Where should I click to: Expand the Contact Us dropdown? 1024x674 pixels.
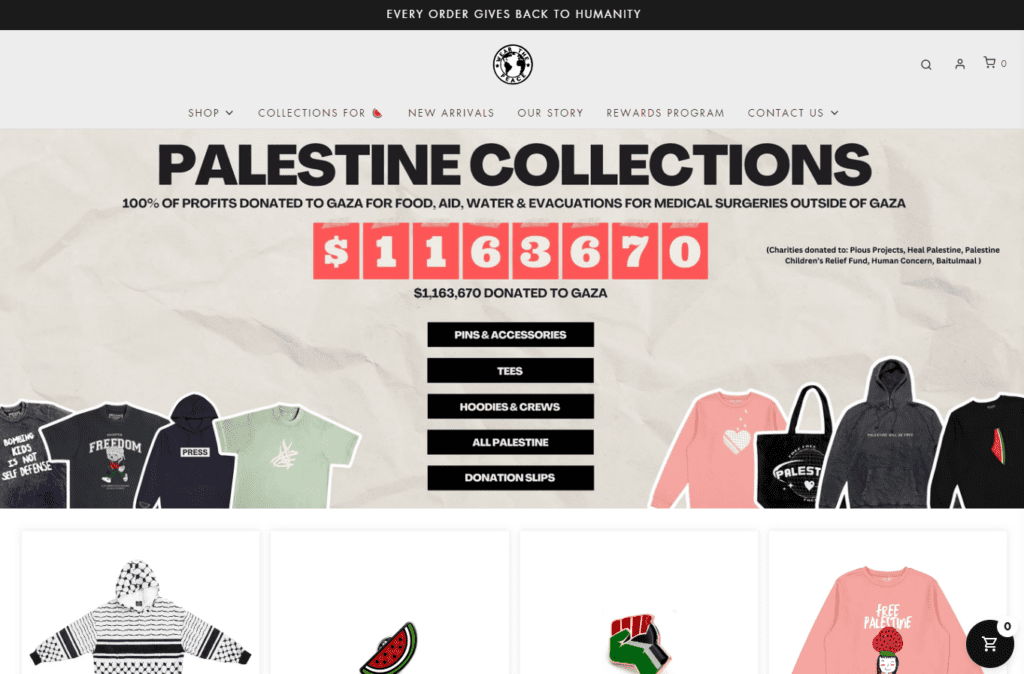tap(793, 113)
